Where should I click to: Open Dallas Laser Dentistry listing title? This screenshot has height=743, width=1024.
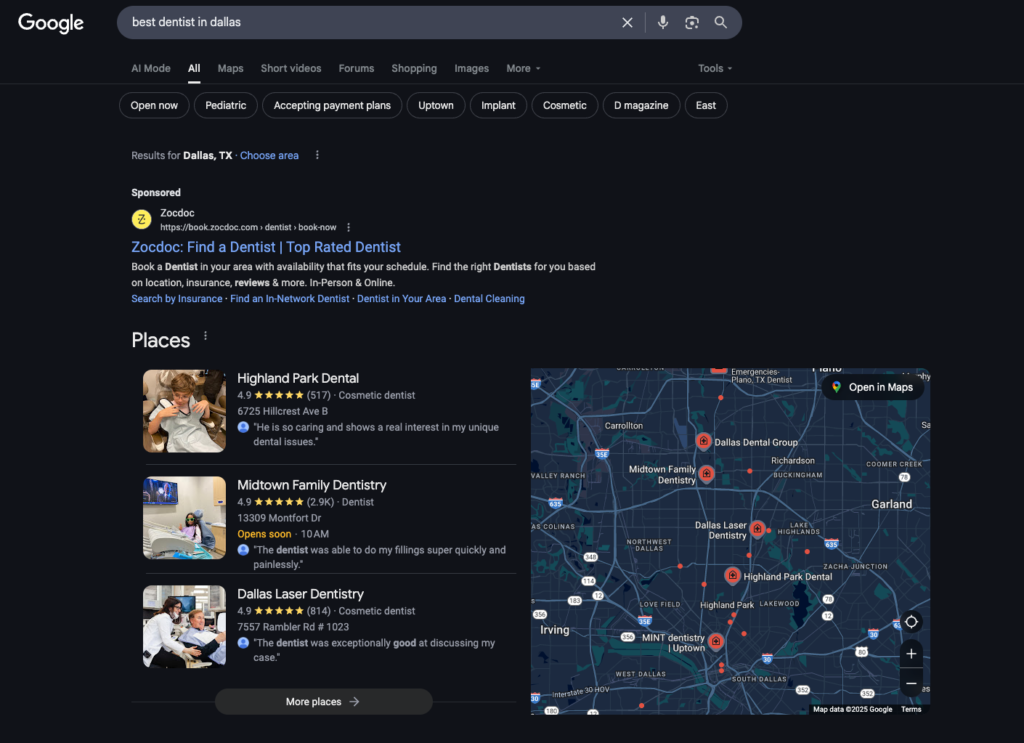click(300, 594)
